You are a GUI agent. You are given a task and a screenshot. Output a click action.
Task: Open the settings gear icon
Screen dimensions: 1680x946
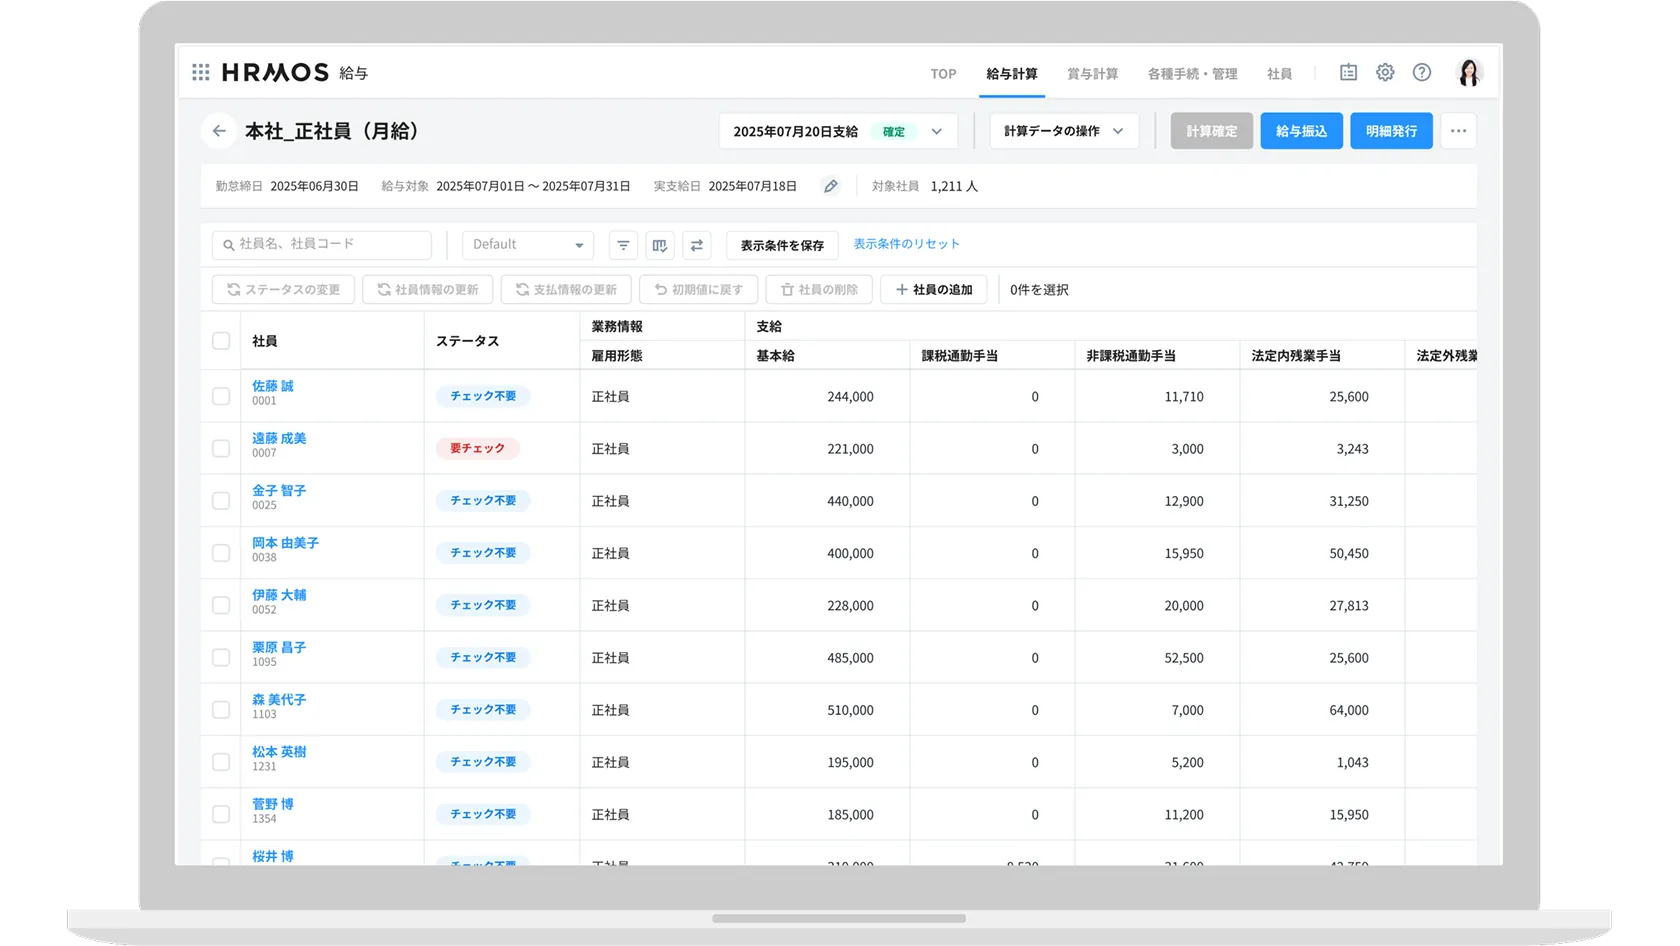pyautogui.click(x=1384, y=71)
